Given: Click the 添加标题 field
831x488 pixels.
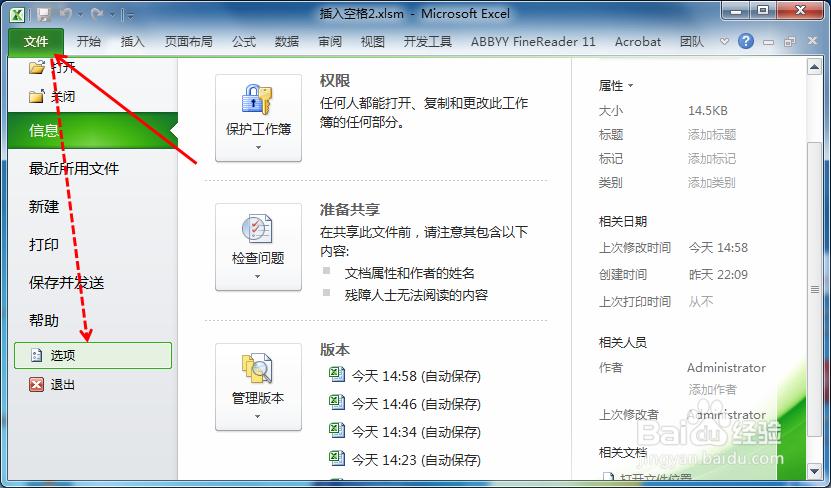Looking at the screenshot, I should click(712, 135).
